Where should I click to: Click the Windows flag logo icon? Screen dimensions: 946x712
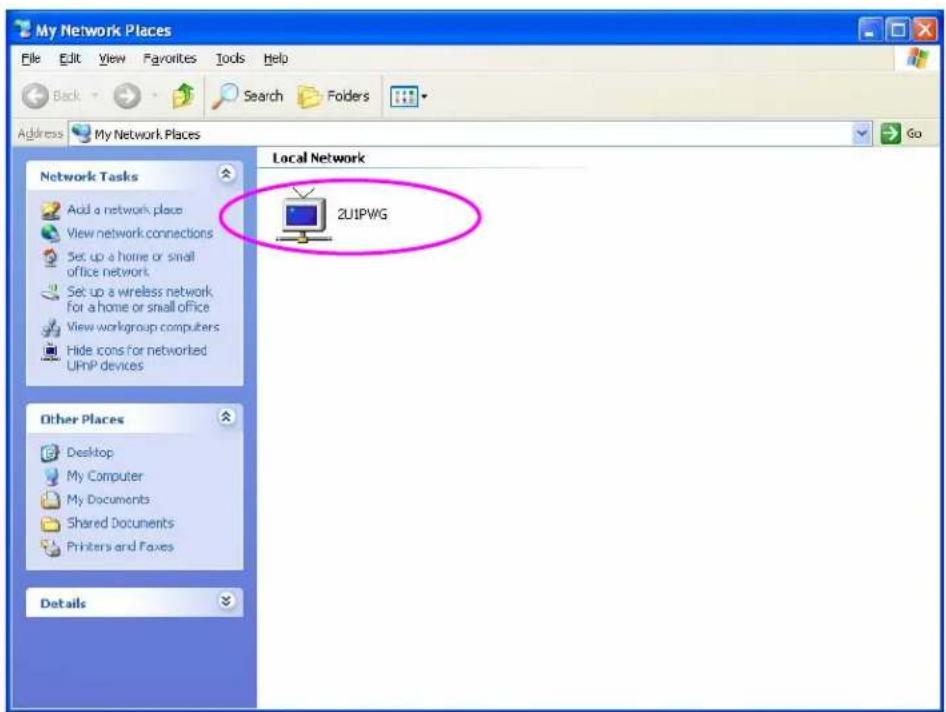(918, 59)
